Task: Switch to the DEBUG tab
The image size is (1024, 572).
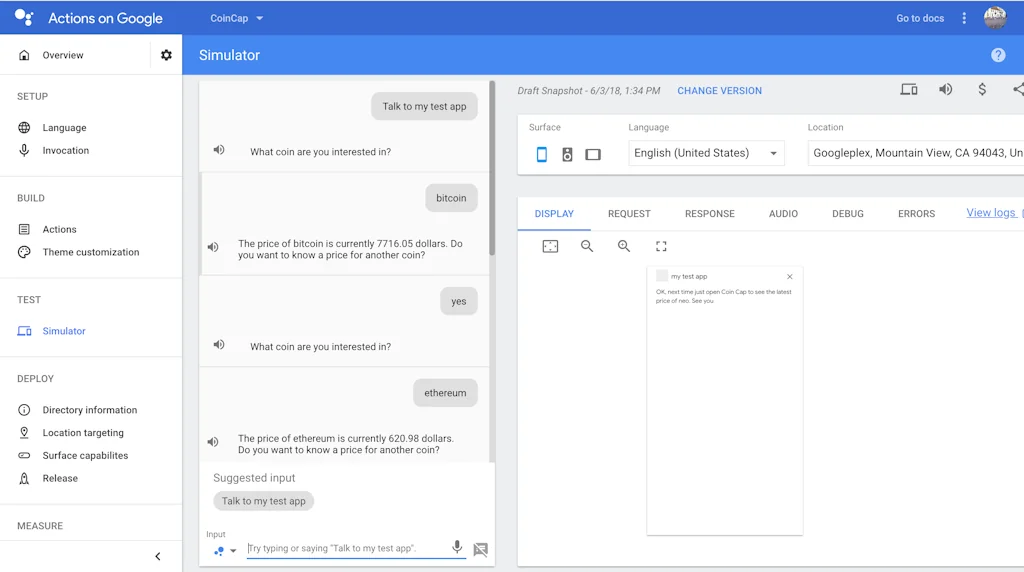Action: [x=847, y=214]
